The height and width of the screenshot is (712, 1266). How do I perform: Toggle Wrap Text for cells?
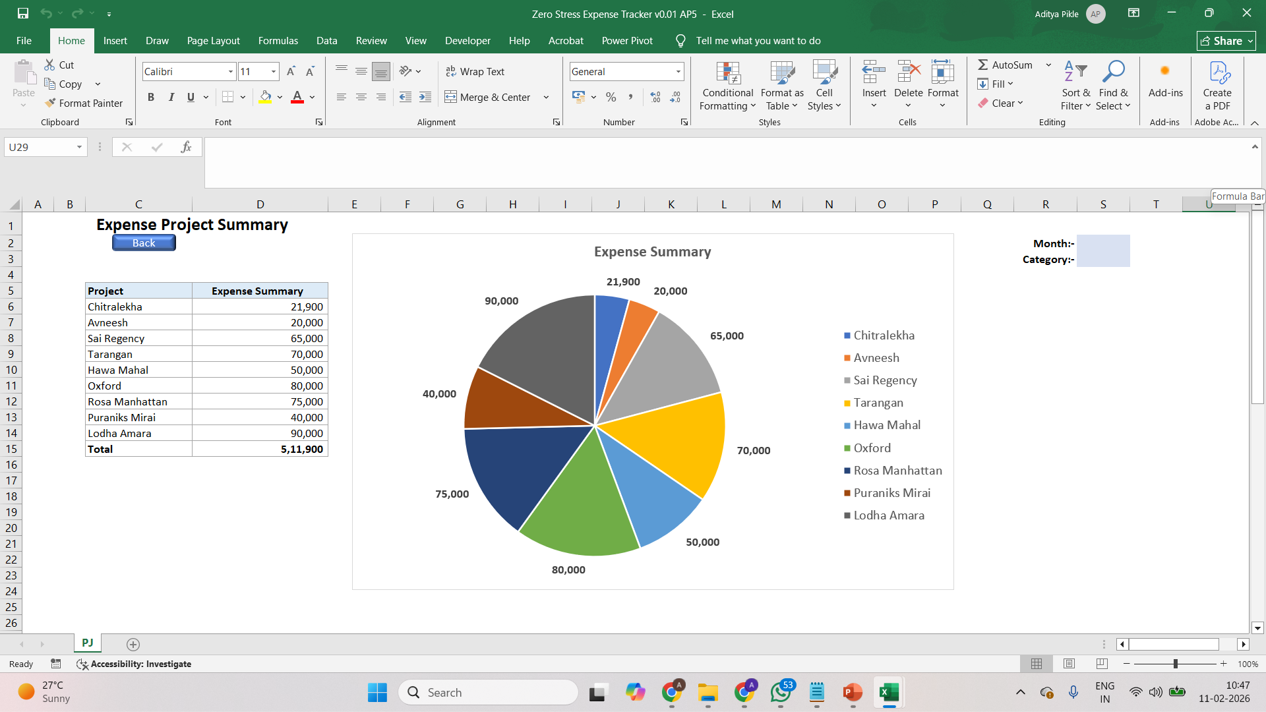coord(475,72)
